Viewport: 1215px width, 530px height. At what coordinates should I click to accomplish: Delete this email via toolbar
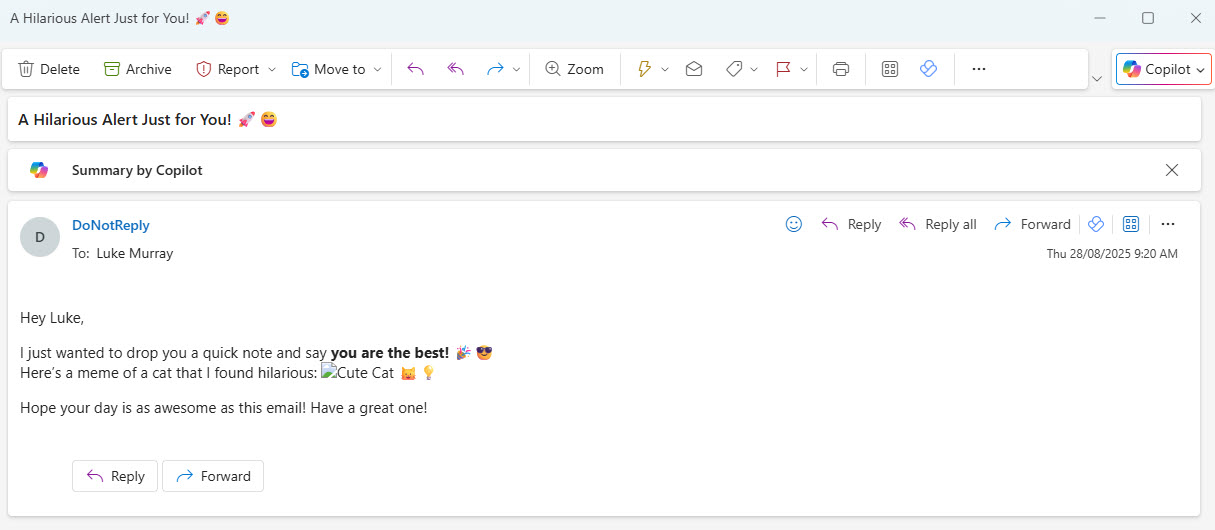[49, 69]
